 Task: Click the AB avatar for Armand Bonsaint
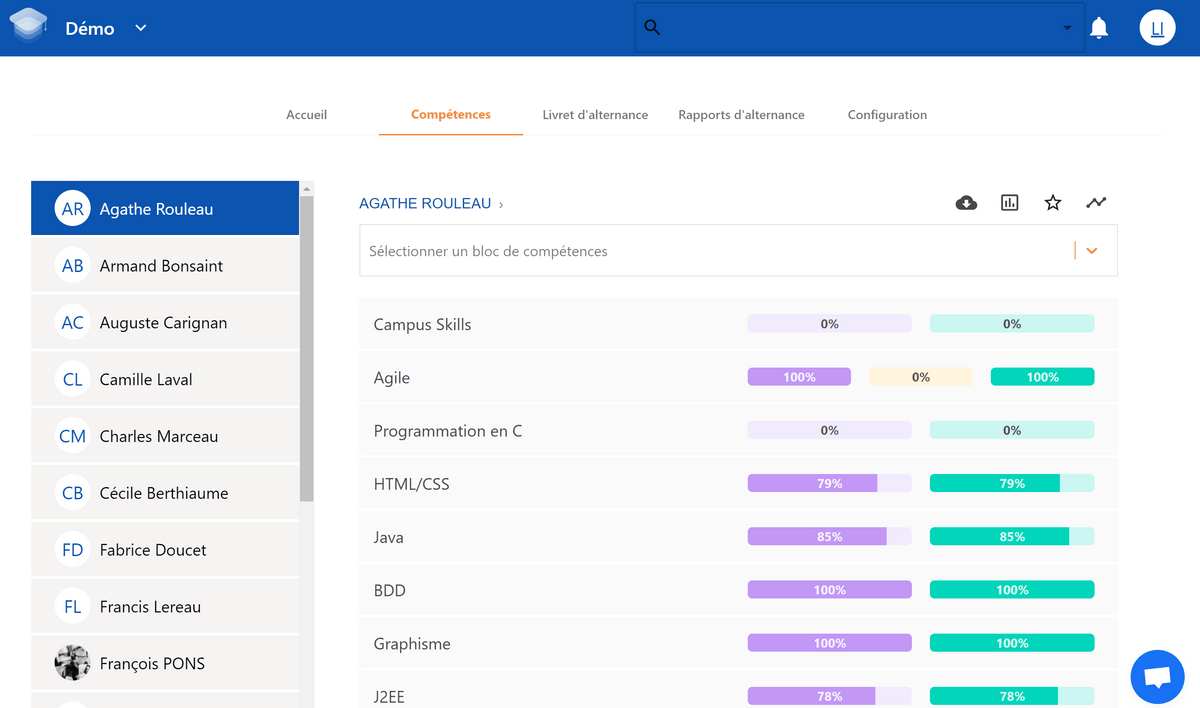coord(72,266)
